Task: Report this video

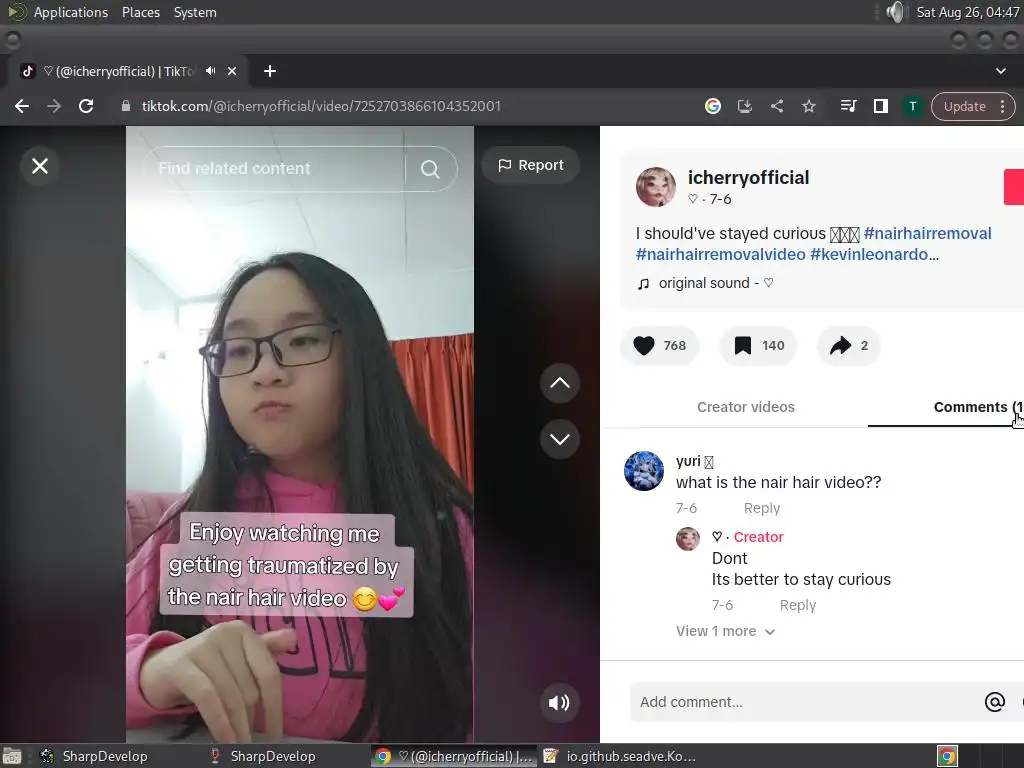Action: pos(531,165)
